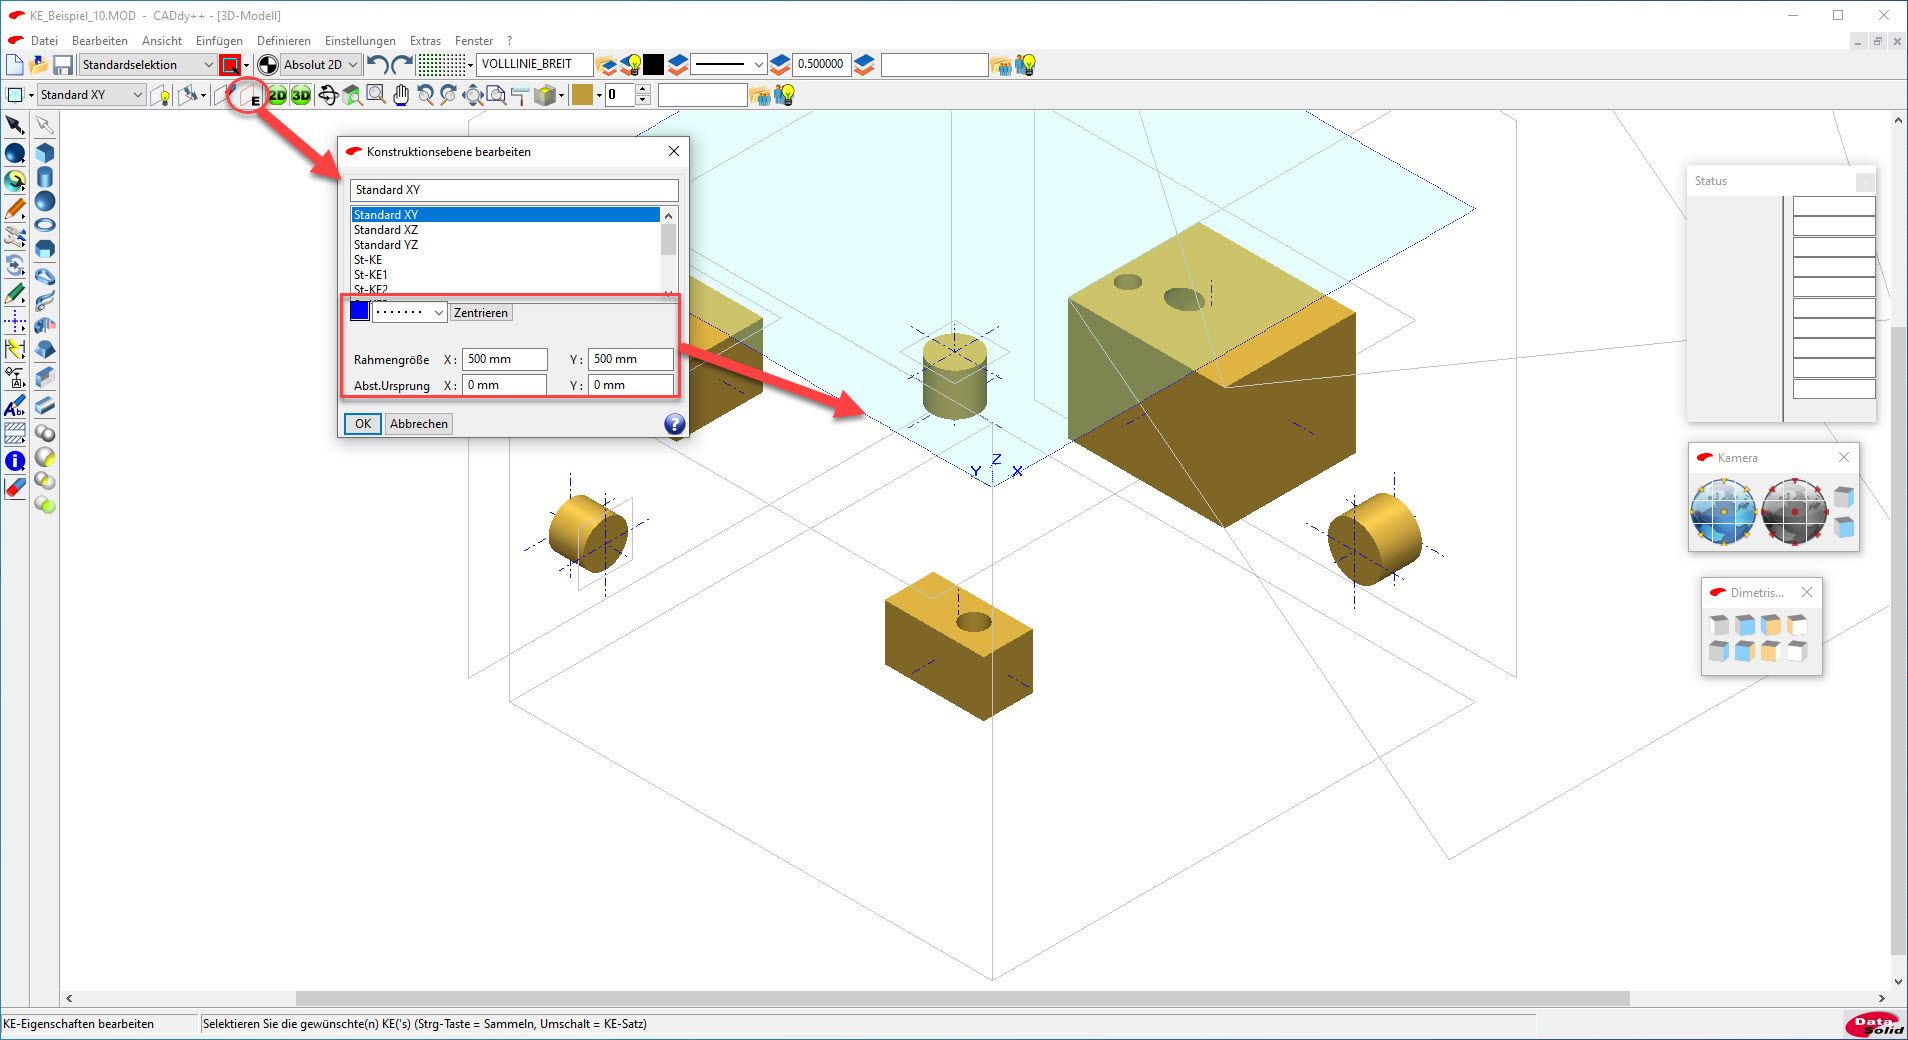Expand the arrow next to the grid icon
Image resolution: width=1908 pixels, height=1040 pixels.
[471, 65]
